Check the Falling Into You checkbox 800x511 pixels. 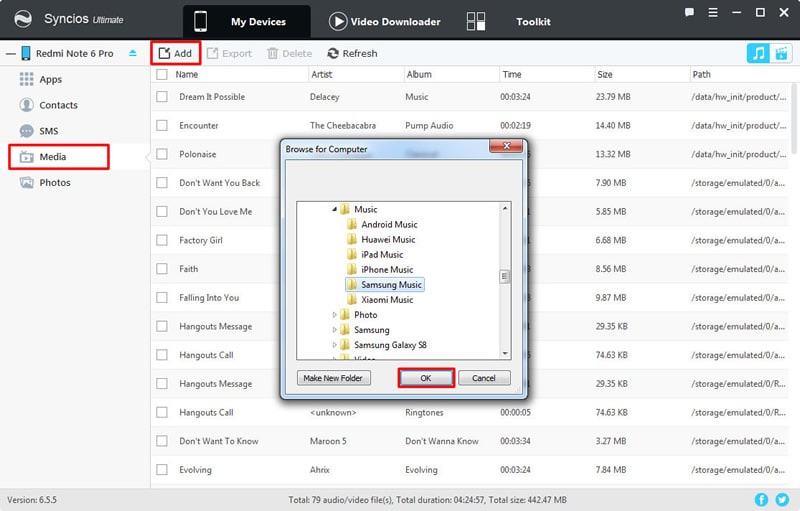162,297
